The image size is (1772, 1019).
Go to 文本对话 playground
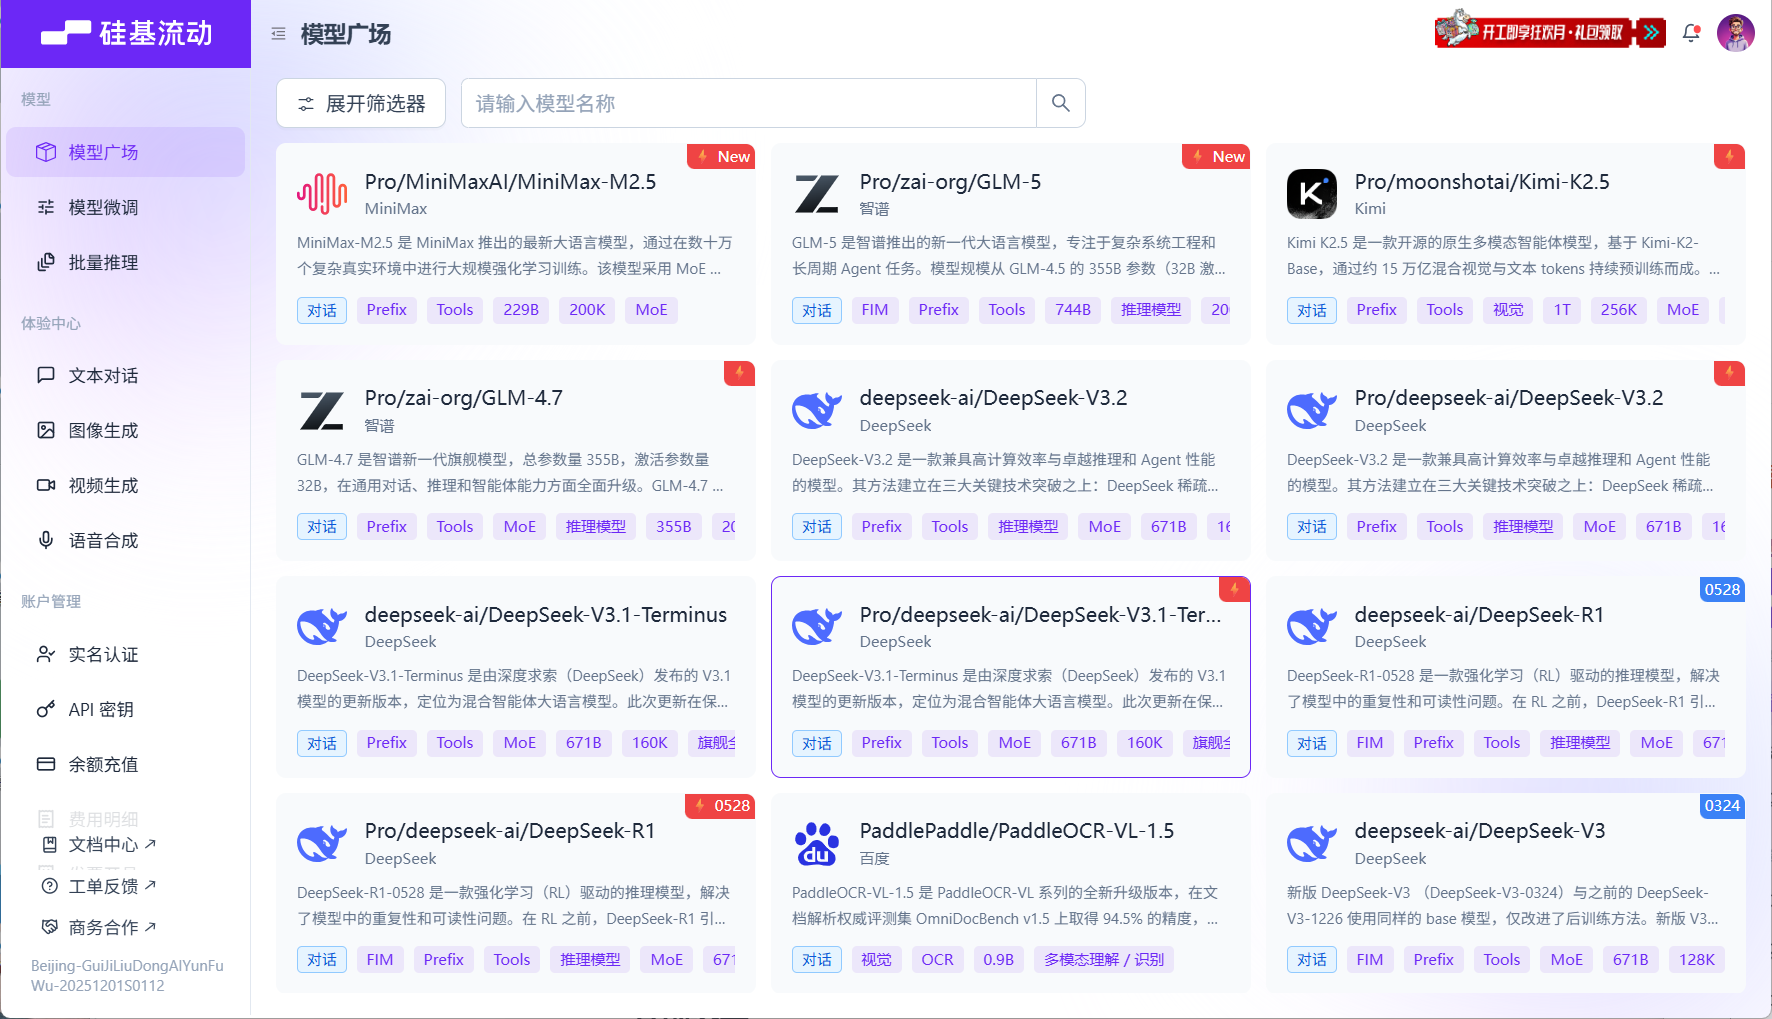click(x=126, y=375)
